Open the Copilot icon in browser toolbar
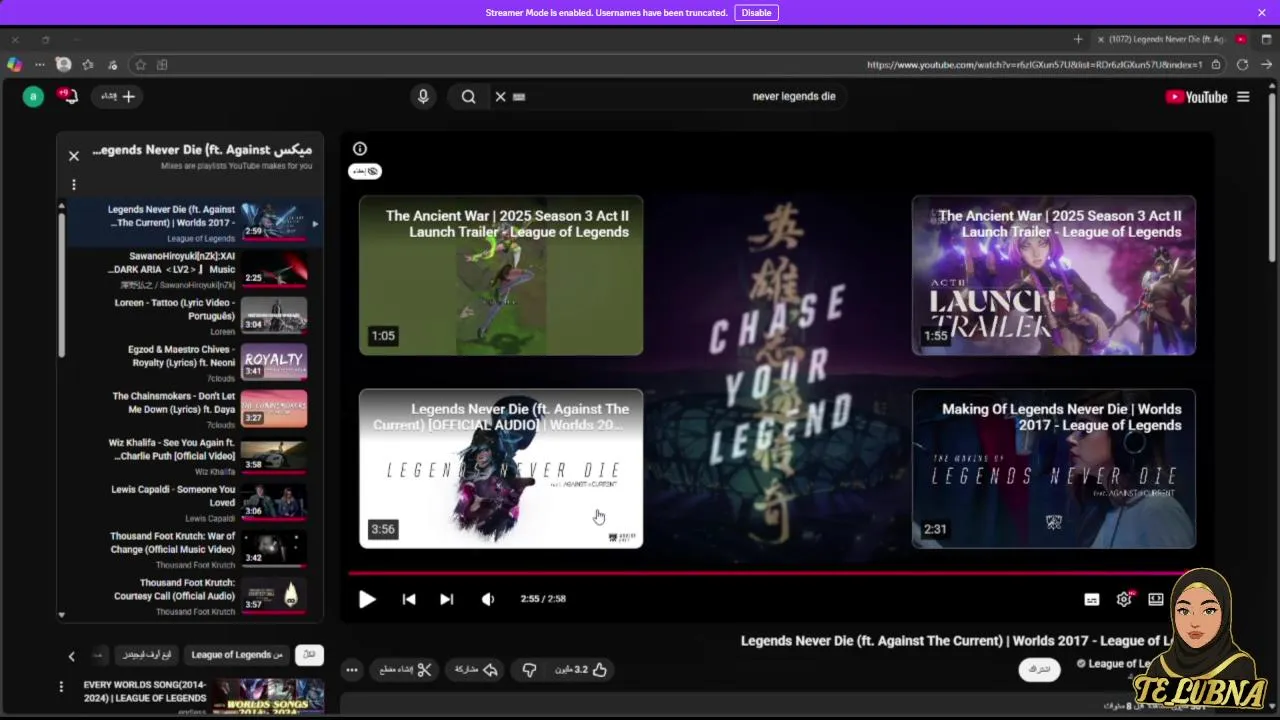The image size is (1280, 720). (x=14, y=65)
